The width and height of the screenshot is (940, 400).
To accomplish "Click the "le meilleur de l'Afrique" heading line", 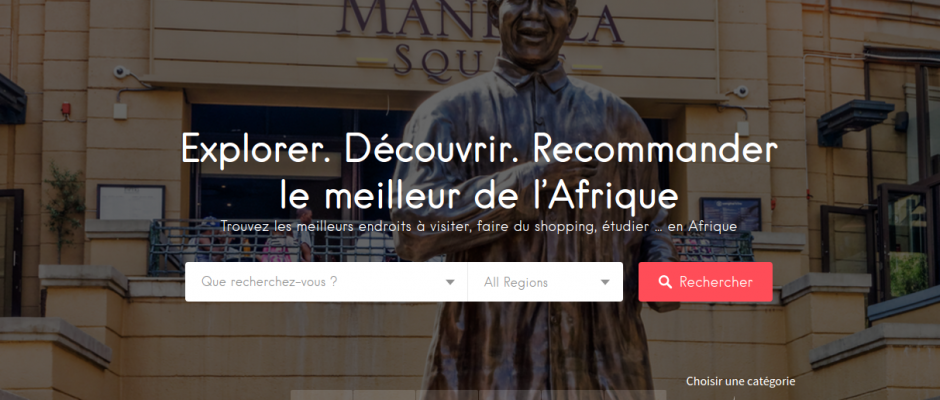I will (479, 194).
